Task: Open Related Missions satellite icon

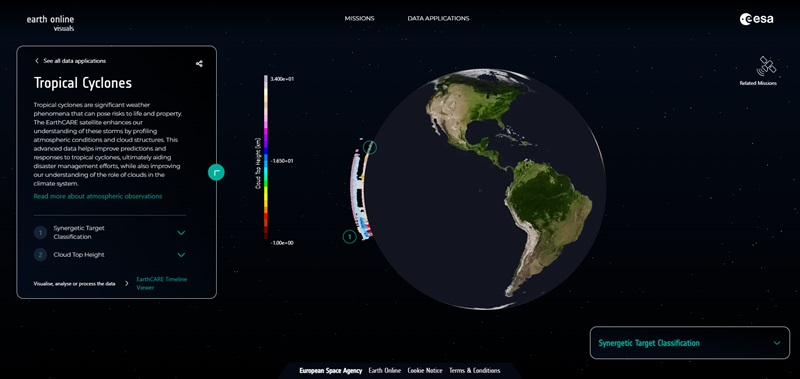Action: pyautogui.click(x=766, y=66)
